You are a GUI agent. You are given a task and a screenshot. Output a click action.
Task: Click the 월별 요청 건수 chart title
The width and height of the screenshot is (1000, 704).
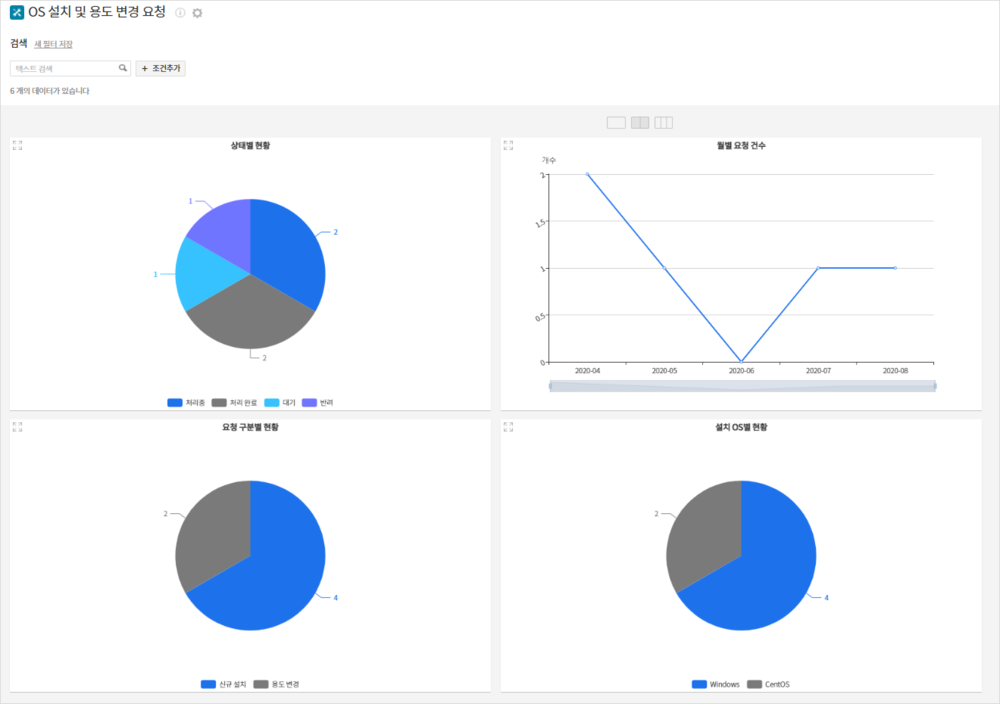(x=741, y=145)
